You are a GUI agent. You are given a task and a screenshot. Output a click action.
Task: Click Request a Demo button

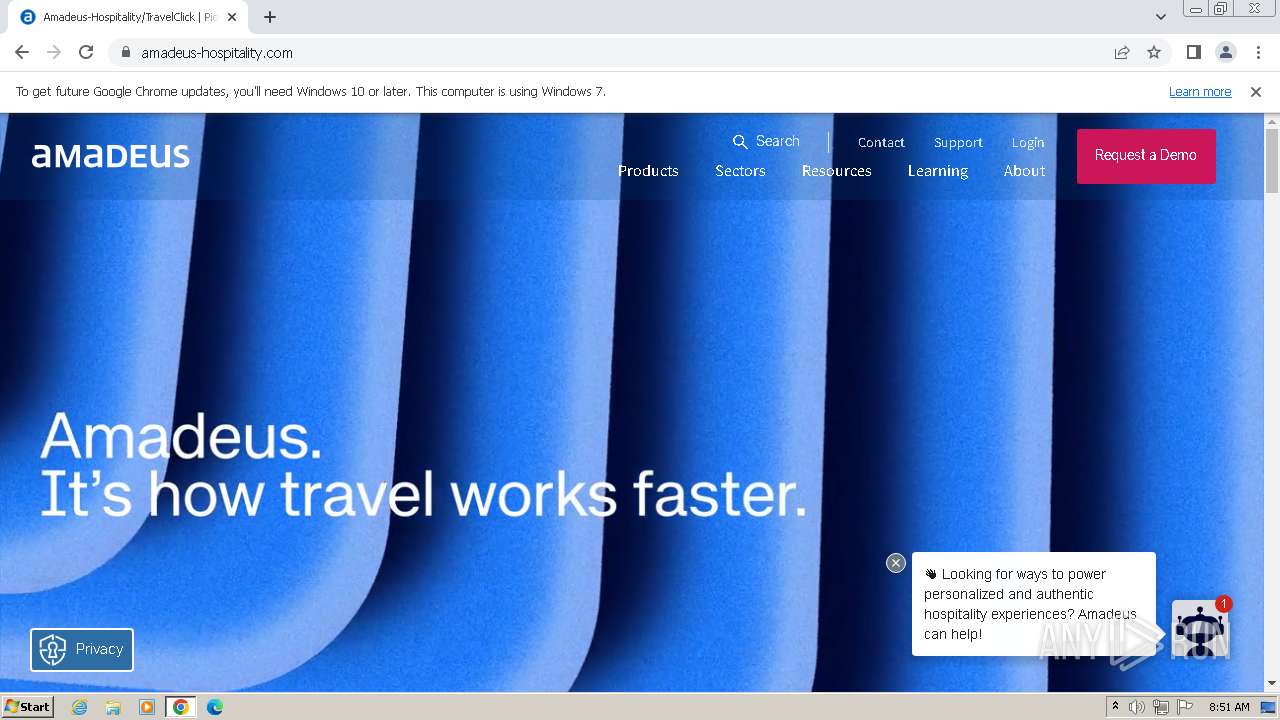(x=1146, y=156)
